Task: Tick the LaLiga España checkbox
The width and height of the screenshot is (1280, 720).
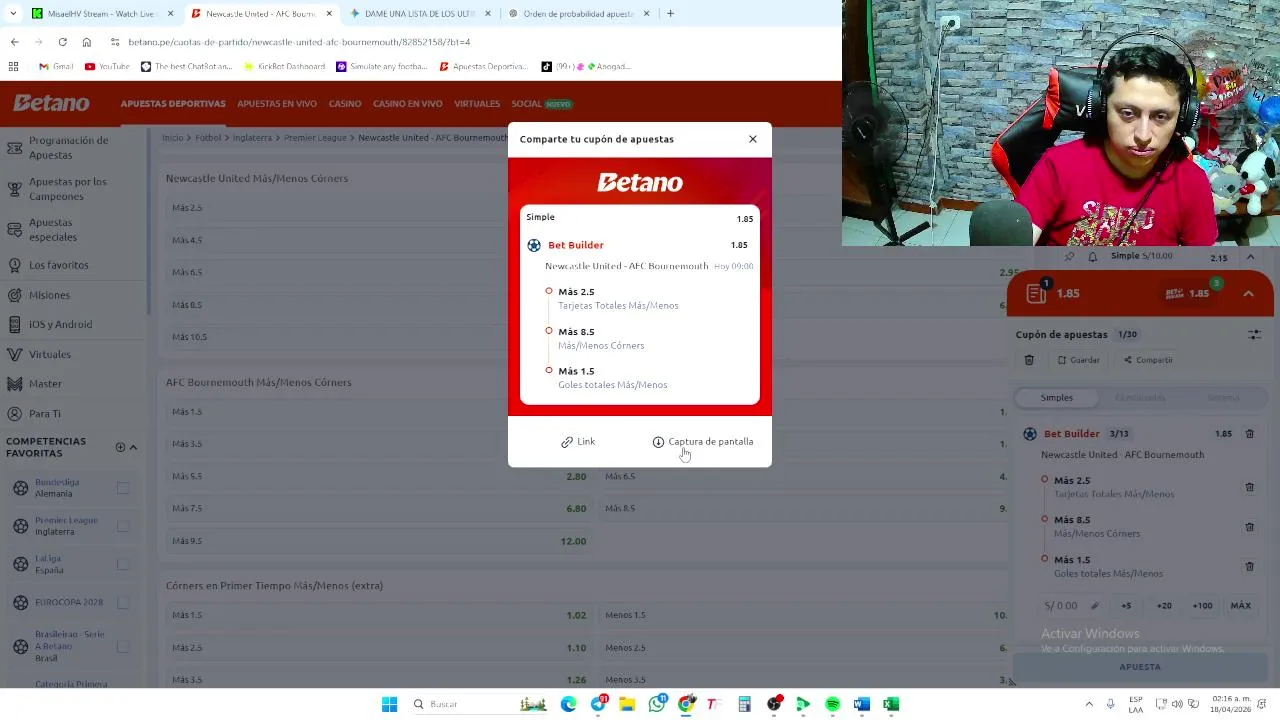Action: click(123, 564)
